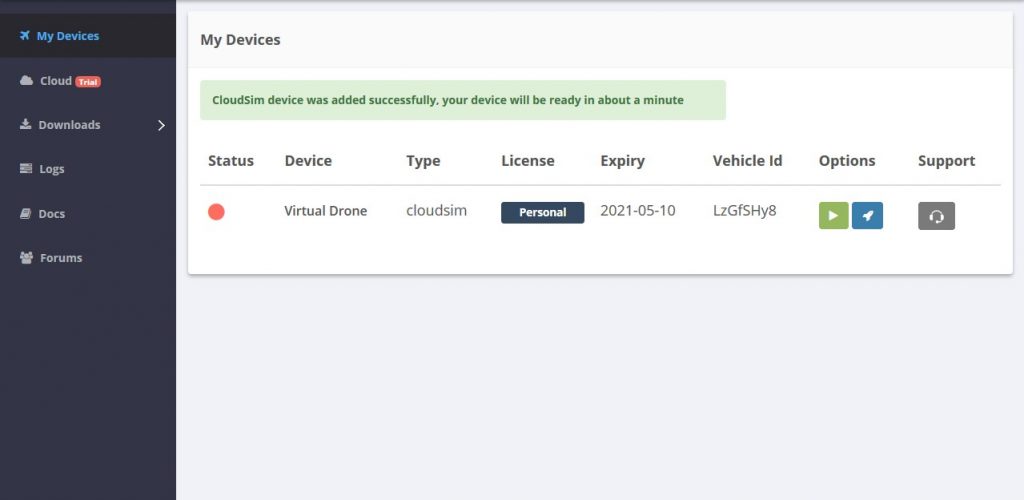Screen dimensions: 1024x500
Task: Visit the Forums page
Action: point(61,257)
